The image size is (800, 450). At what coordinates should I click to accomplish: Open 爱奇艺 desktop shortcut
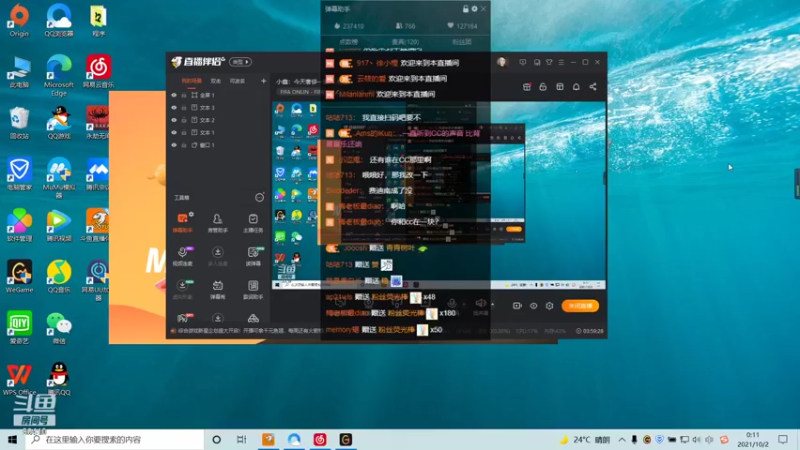click(x=19, y=327)
